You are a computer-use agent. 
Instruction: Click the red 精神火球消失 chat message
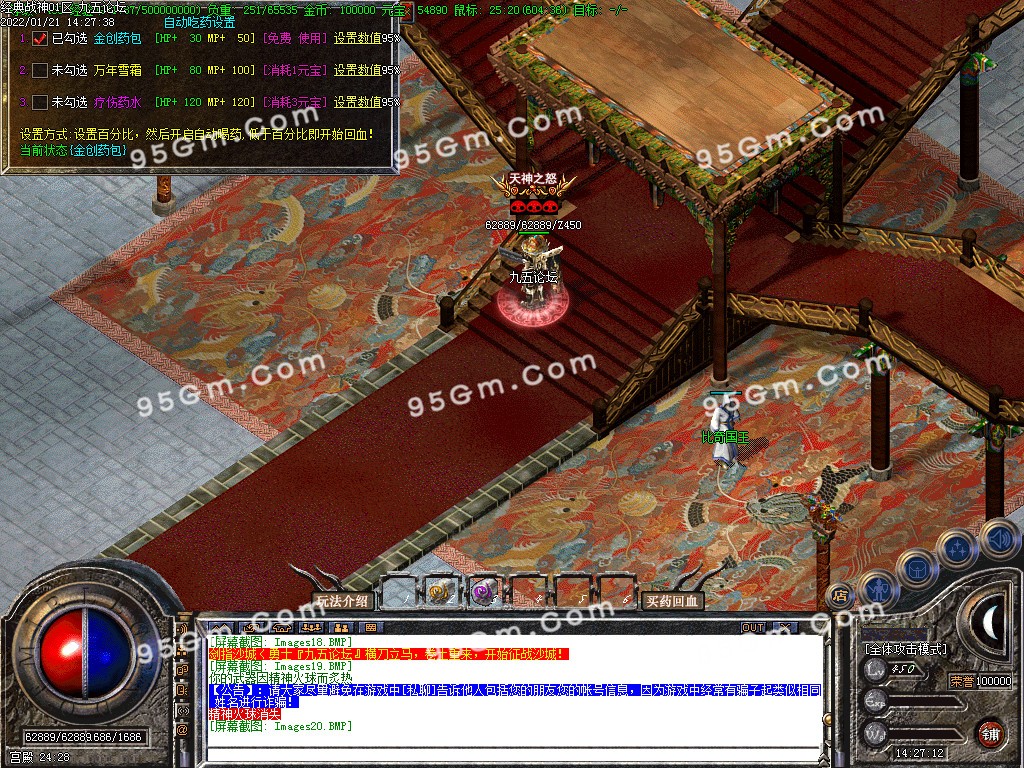tap(245, 714)
